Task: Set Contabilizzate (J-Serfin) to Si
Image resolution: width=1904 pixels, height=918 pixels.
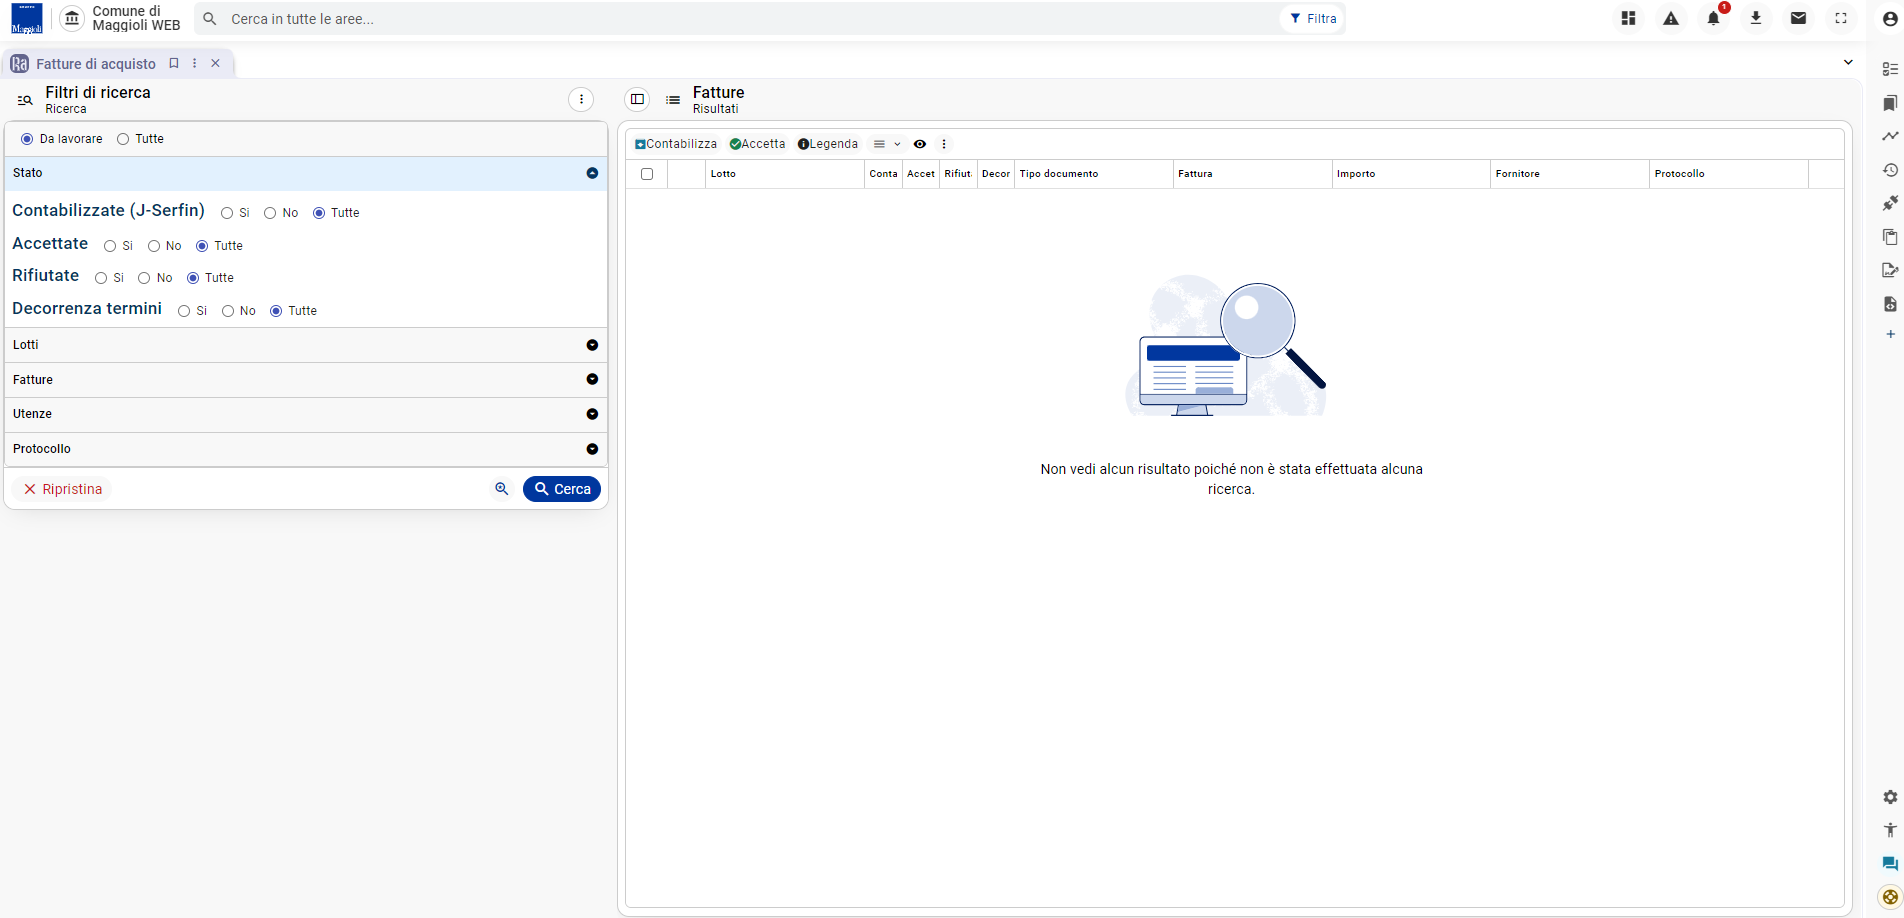Action: pyautogui.click(x=227, y=213)
